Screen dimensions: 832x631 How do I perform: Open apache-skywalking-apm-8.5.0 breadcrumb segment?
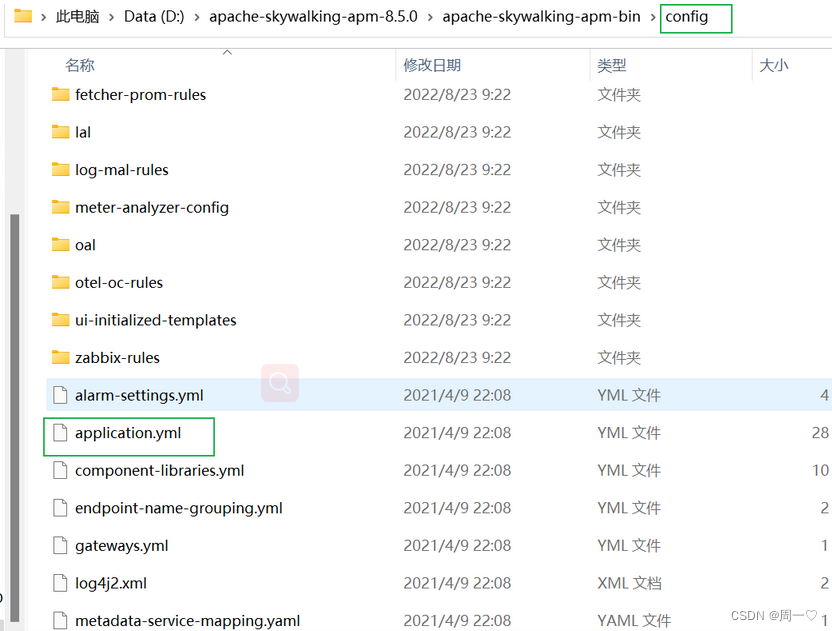pos(313,17)
